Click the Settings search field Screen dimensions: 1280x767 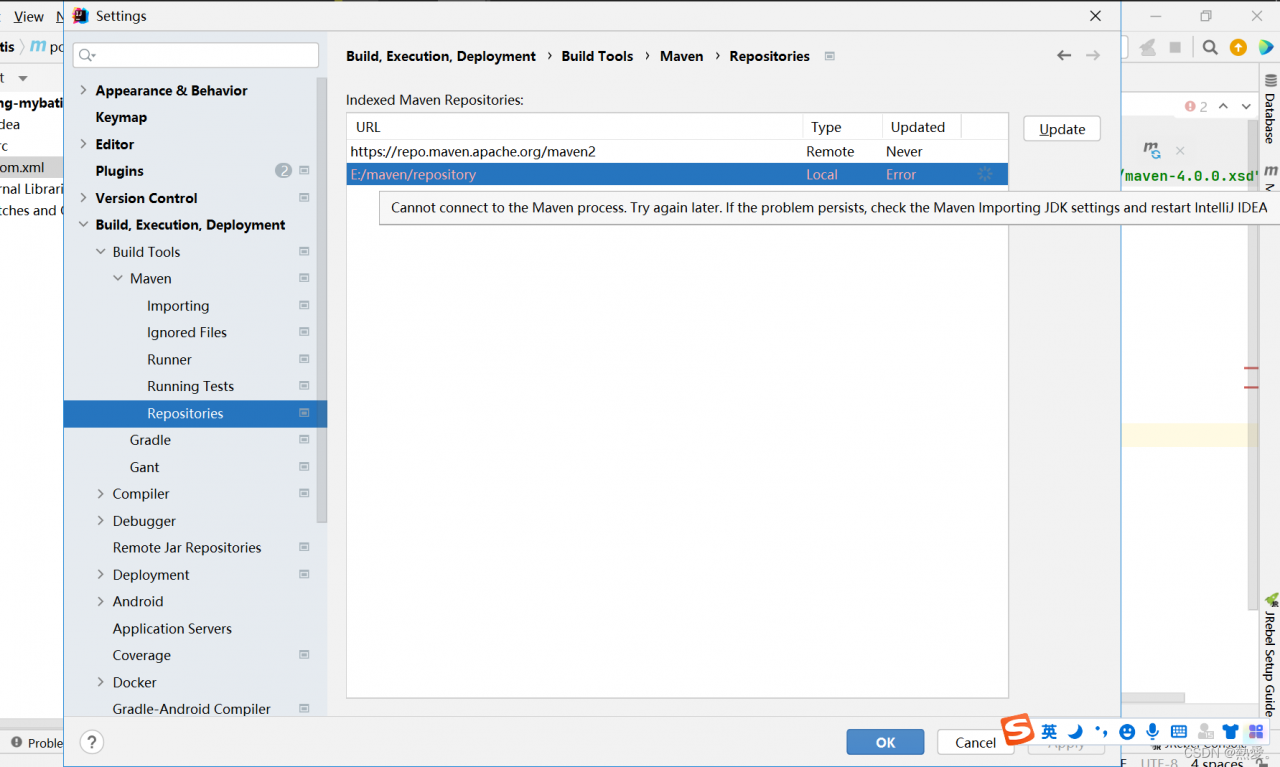[x=196, y=55]
